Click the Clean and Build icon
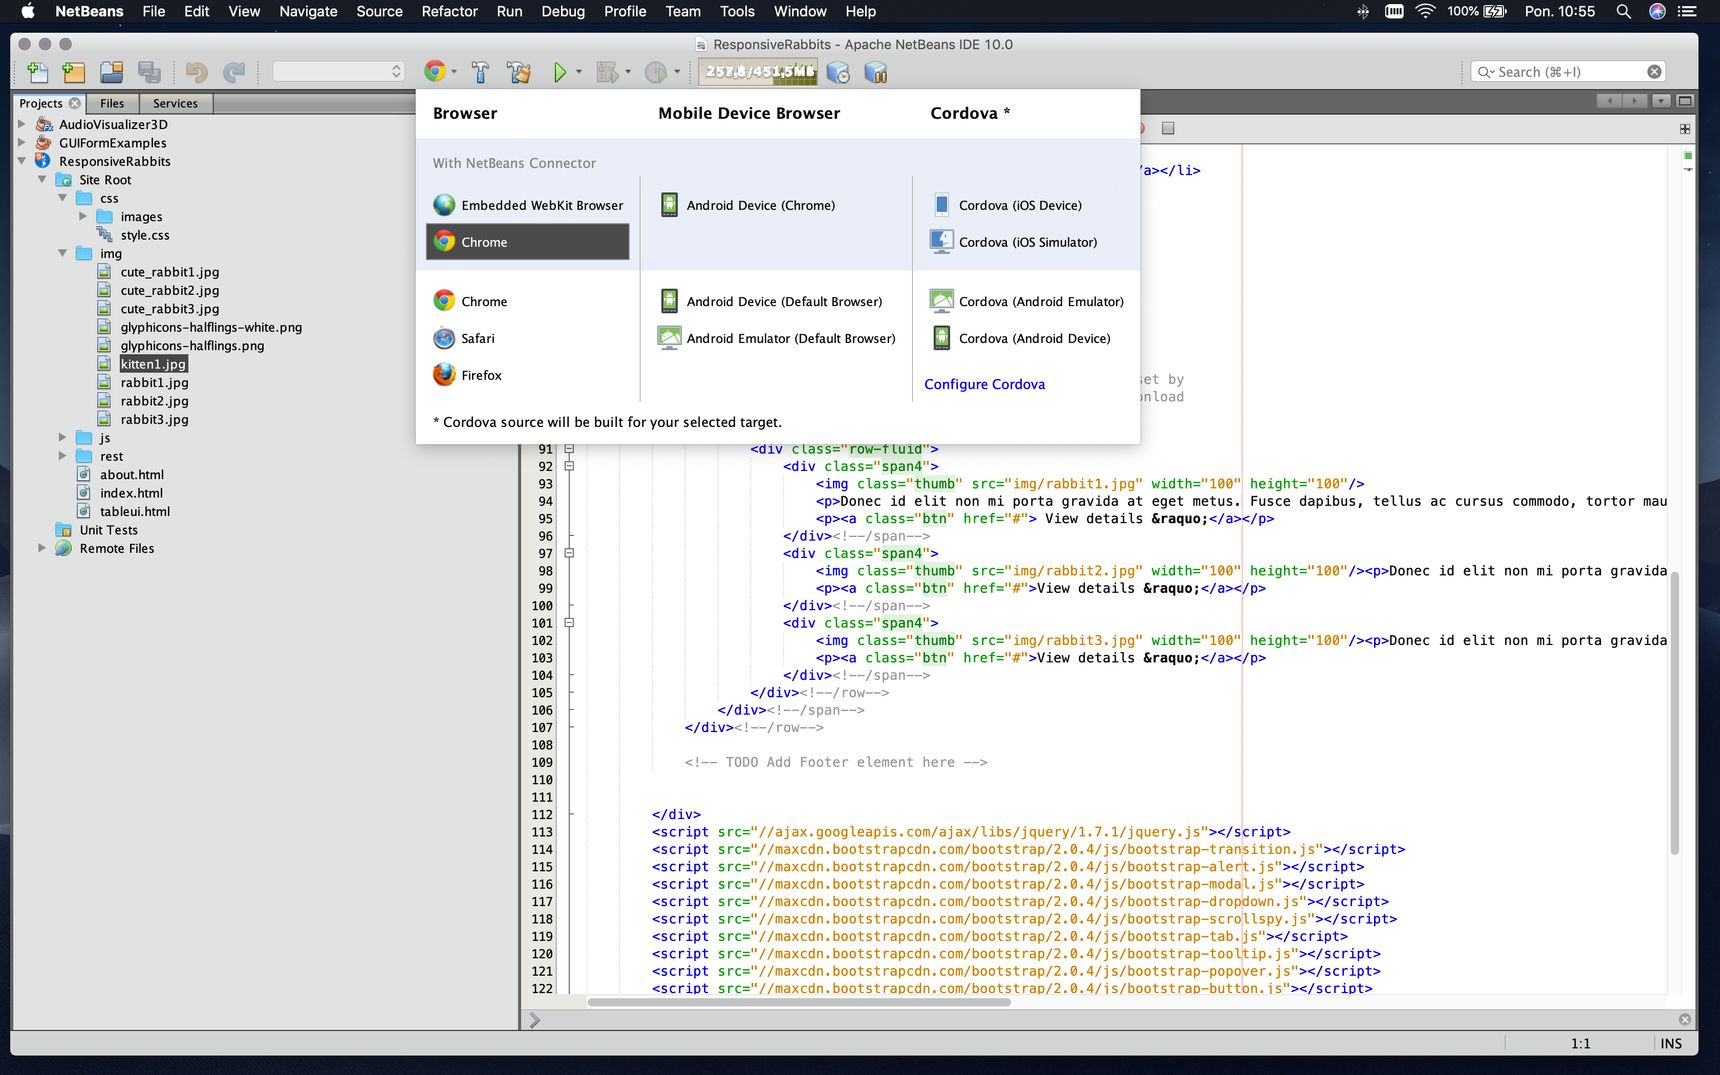Image resolution: width=1720 pixels, height=1075 pixels. 518,72
